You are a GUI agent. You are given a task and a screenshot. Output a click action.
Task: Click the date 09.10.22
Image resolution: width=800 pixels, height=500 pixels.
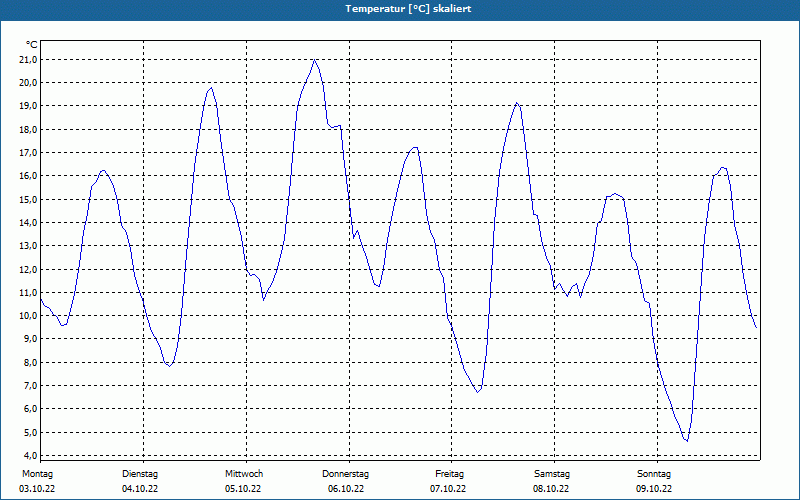pos(654,489)
